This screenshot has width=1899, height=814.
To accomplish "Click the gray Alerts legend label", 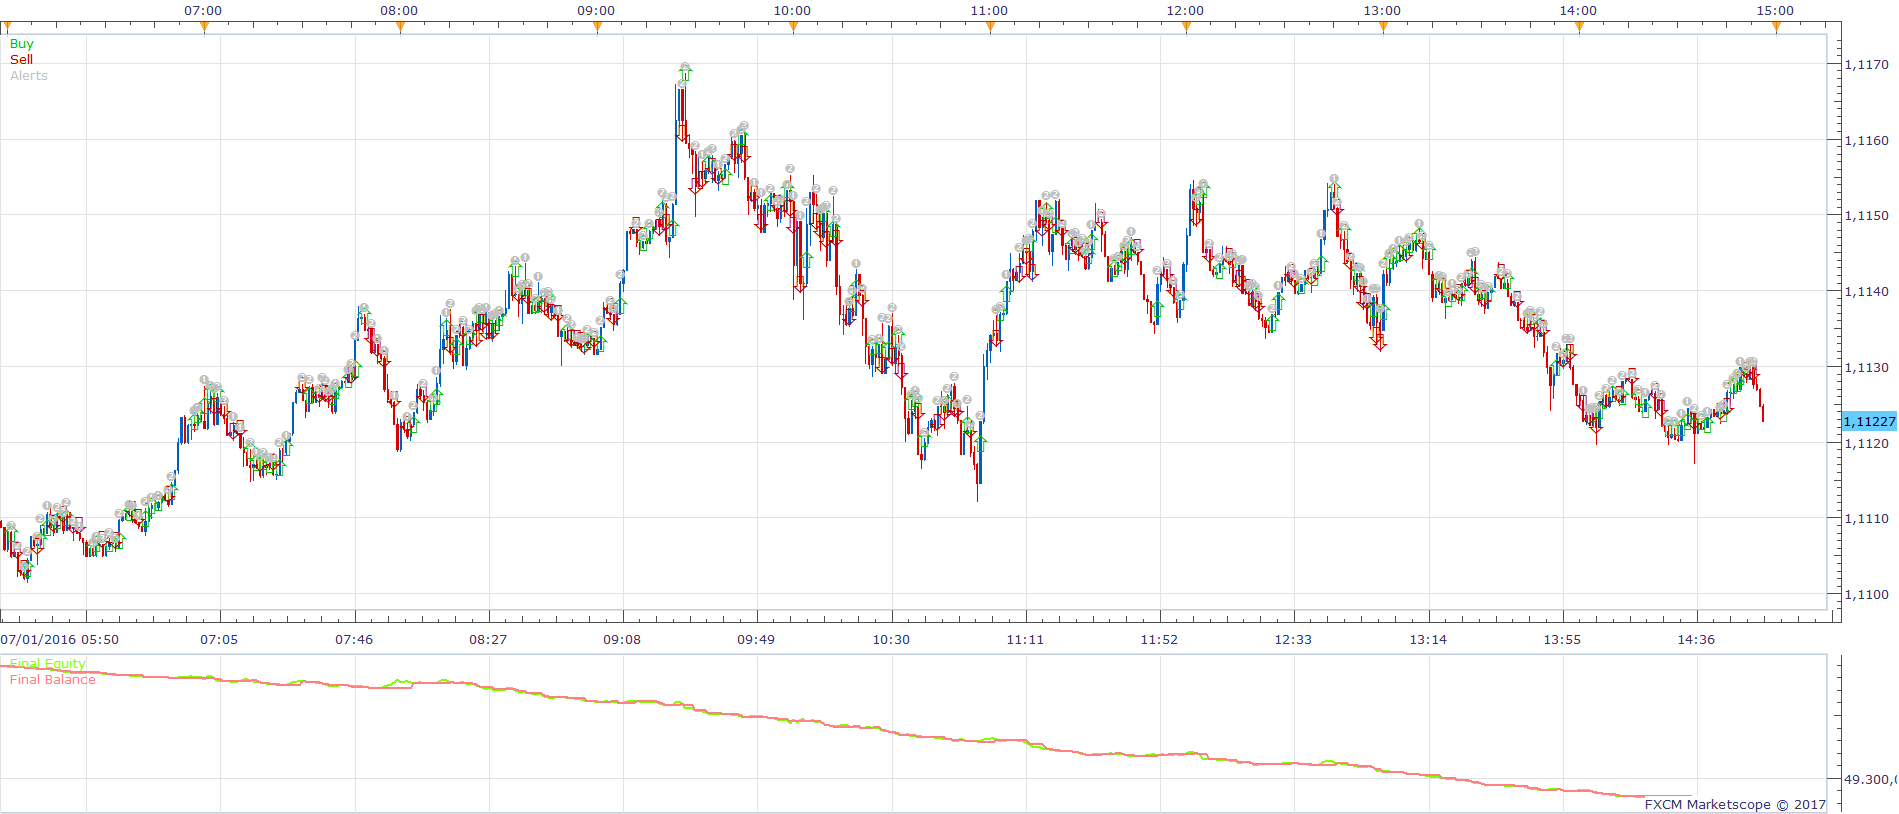I will (x=29, y=76).
